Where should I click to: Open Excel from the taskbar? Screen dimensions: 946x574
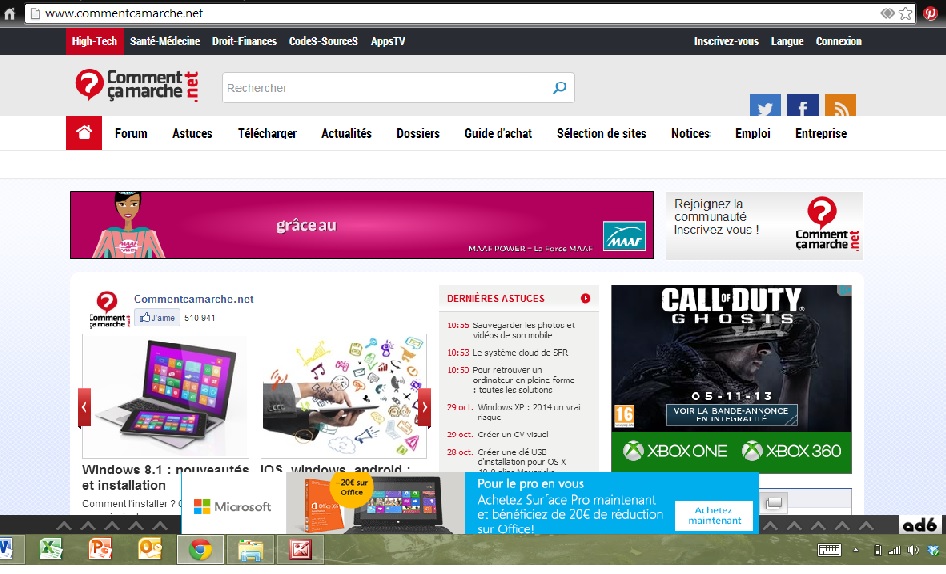[x=52, y=549]
